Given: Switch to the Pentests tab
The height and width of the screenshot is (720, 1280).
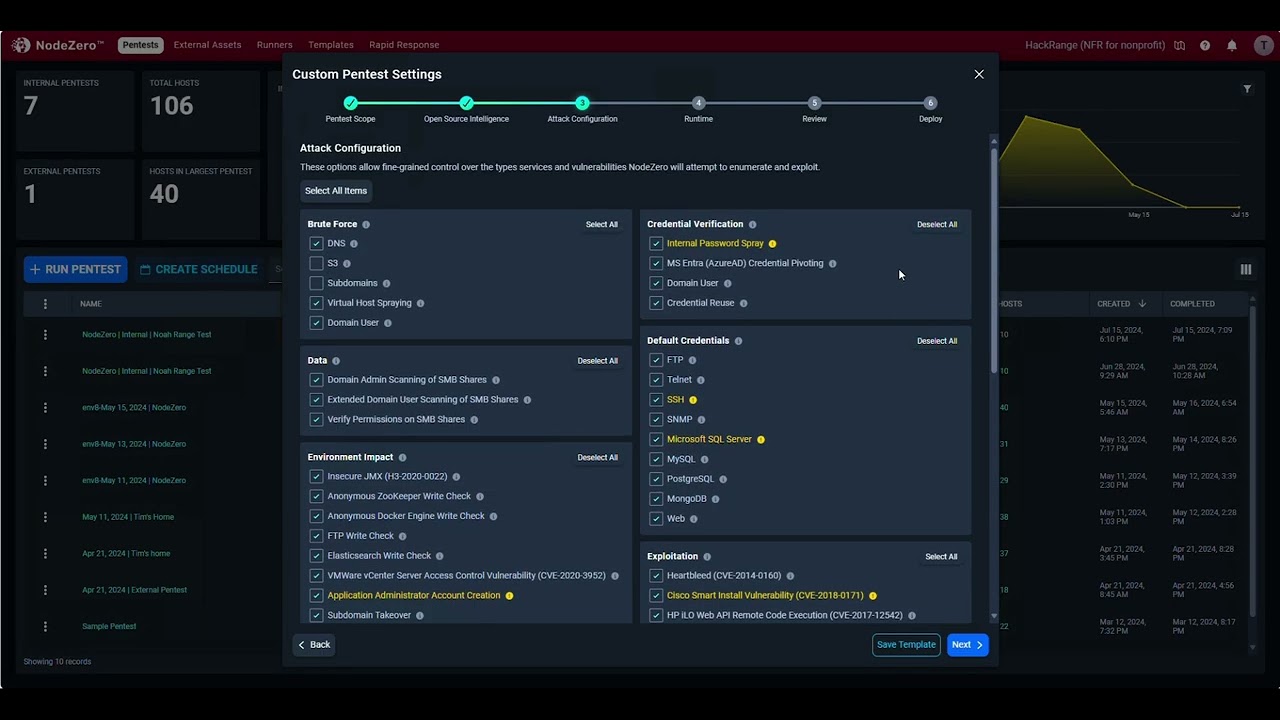Looking at the screenshot, I should pyautogui.click(x=140, y=45).
